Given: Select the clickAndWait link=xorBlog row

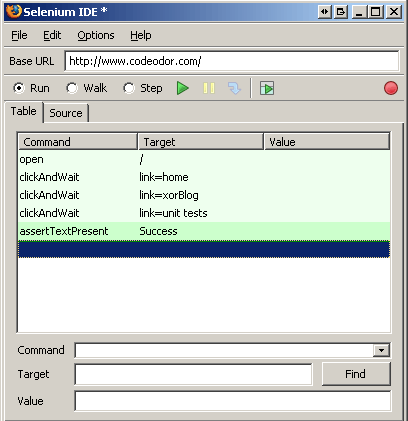Looking at the screenshot, I should point(204,195).
